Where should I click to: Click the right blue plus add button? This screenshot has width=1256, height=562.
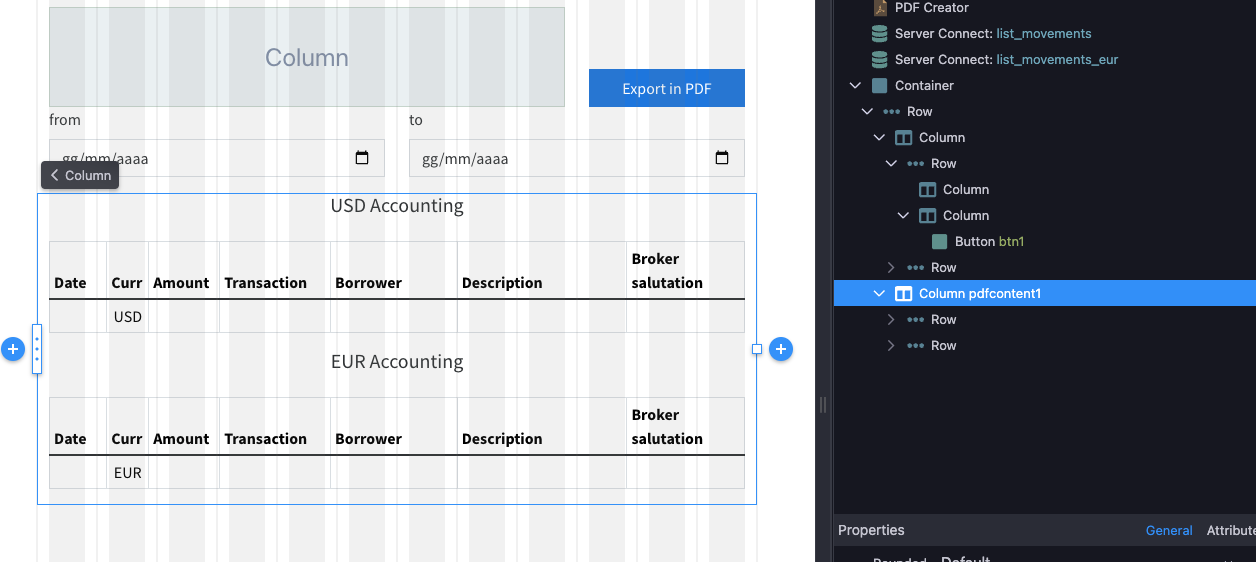pyautogui.click(x=781, y=349)
